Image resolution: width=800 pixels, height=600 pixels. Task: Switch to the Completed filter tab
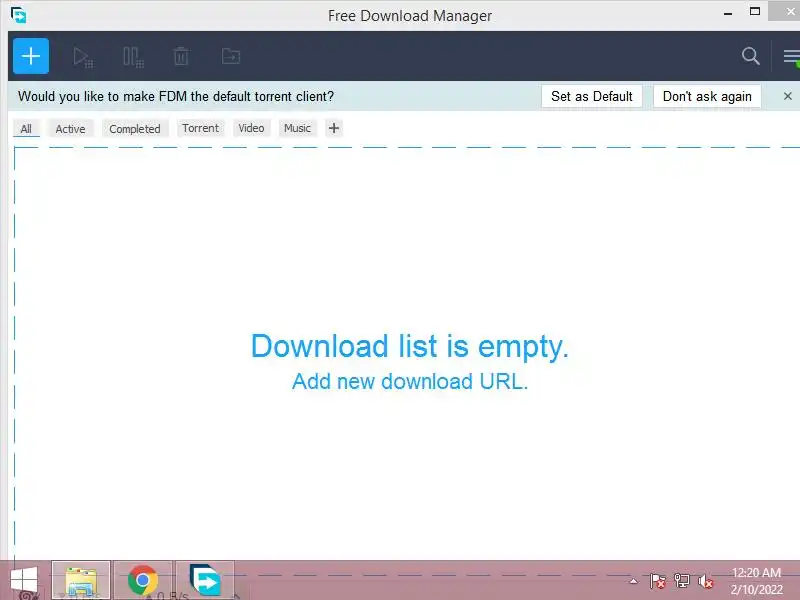point(135,129)
